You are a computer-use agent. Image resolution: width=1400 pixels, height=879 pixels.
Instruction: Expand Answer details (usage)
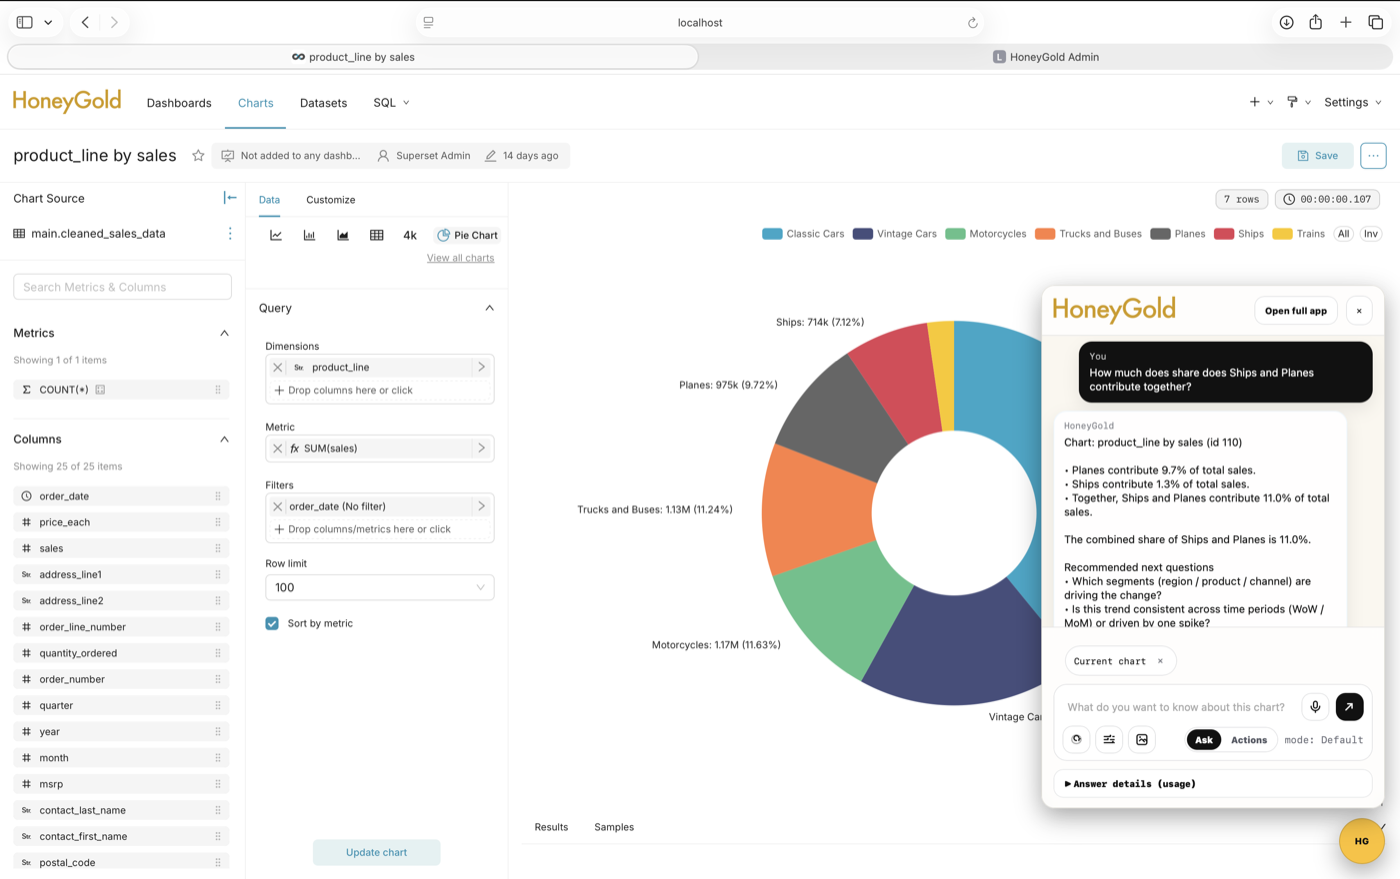pyautogui.click(x=1213, y=784)
